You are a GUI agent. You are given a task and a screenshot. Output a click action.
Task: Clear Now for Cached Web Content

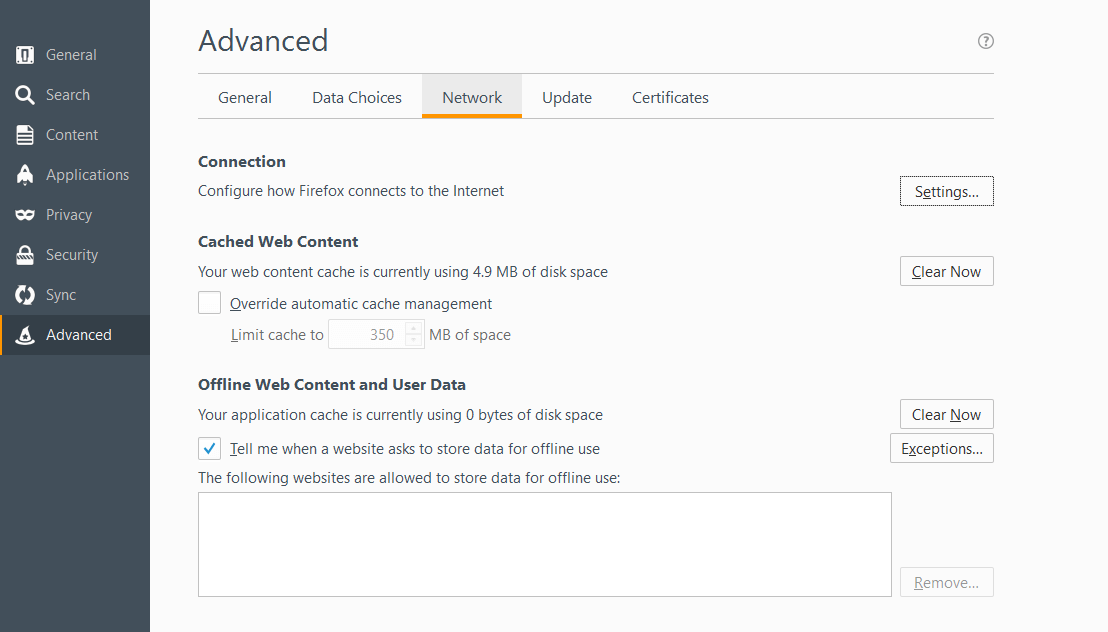[x=946, y=271]
